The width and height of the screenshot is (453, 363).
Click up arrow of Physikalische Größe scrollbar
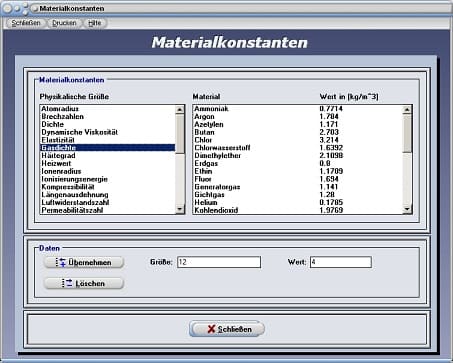180,109
